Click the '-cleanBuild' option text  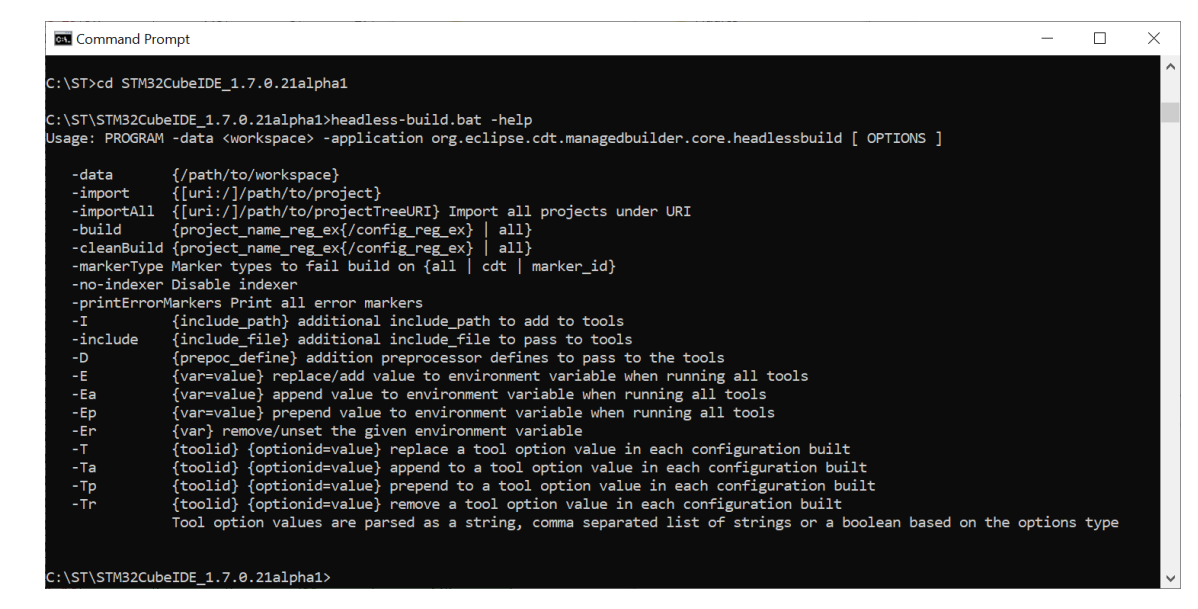click(117, 248)
